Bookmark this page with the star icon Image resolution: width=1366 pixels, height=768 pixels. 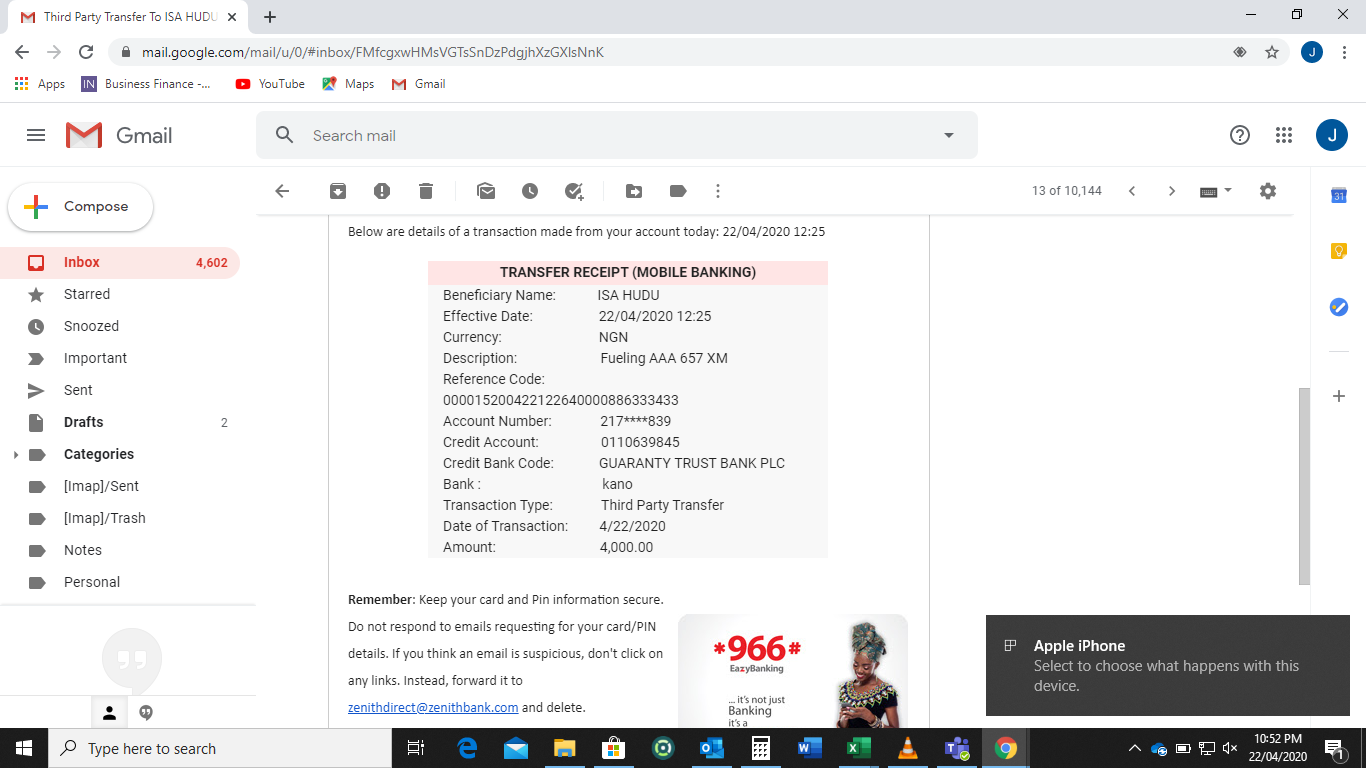point(1272,52)
